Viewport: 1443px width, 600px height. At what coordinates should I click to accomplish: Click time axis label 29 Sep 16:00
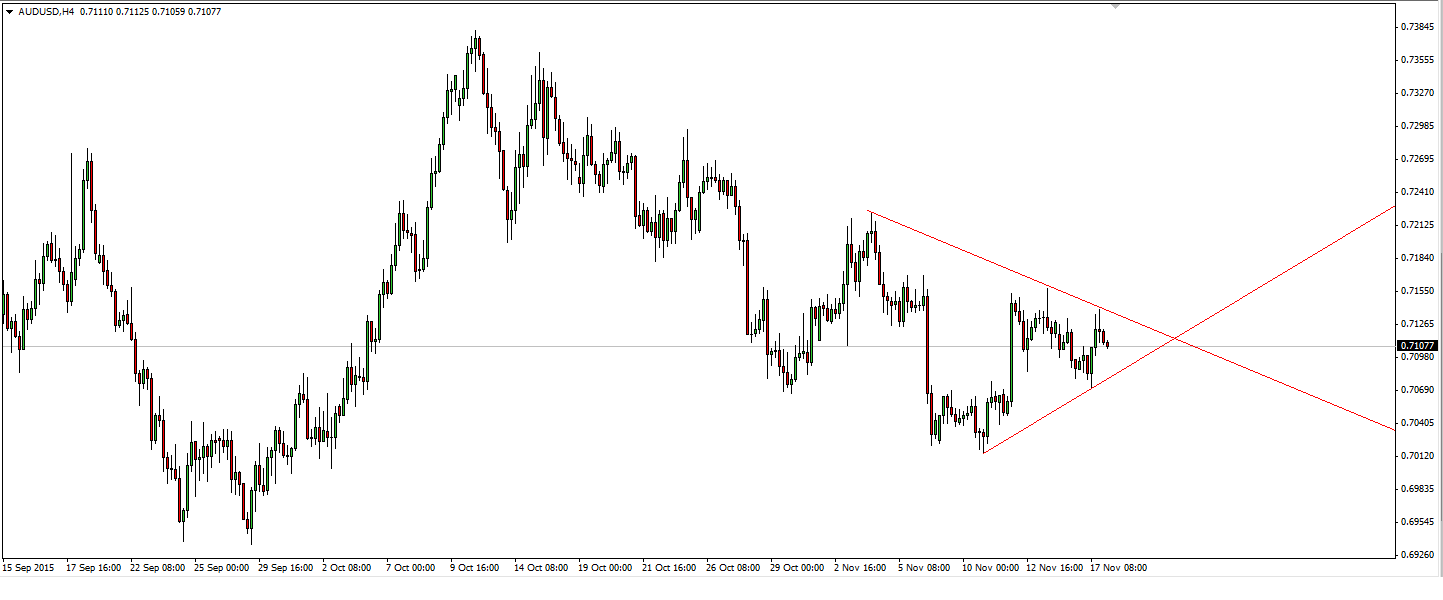pos(286,567)
